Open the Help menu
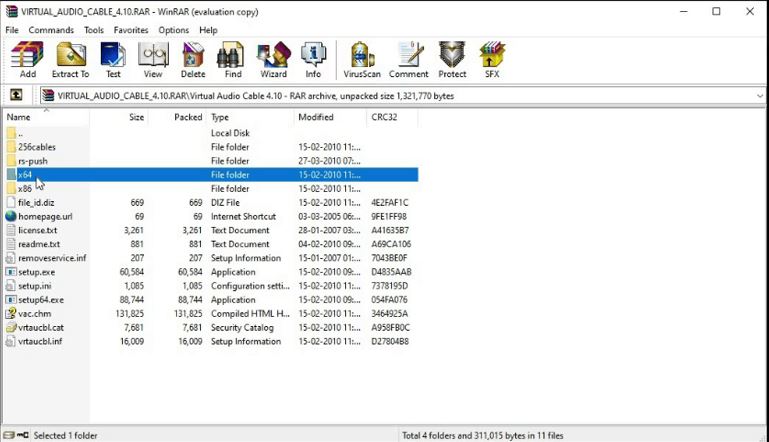Viewport: 769px width, 442px height. pos(208,30)
